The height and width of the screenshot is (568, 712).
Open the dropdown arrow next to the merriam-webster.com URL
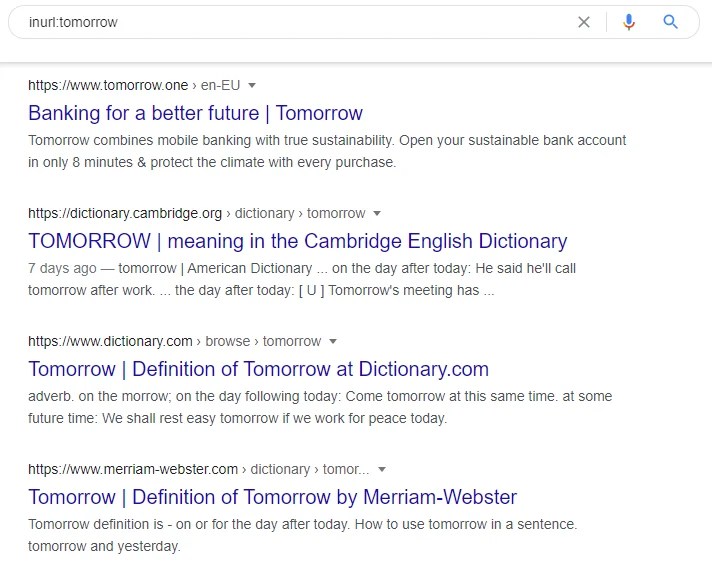(381, 469)
